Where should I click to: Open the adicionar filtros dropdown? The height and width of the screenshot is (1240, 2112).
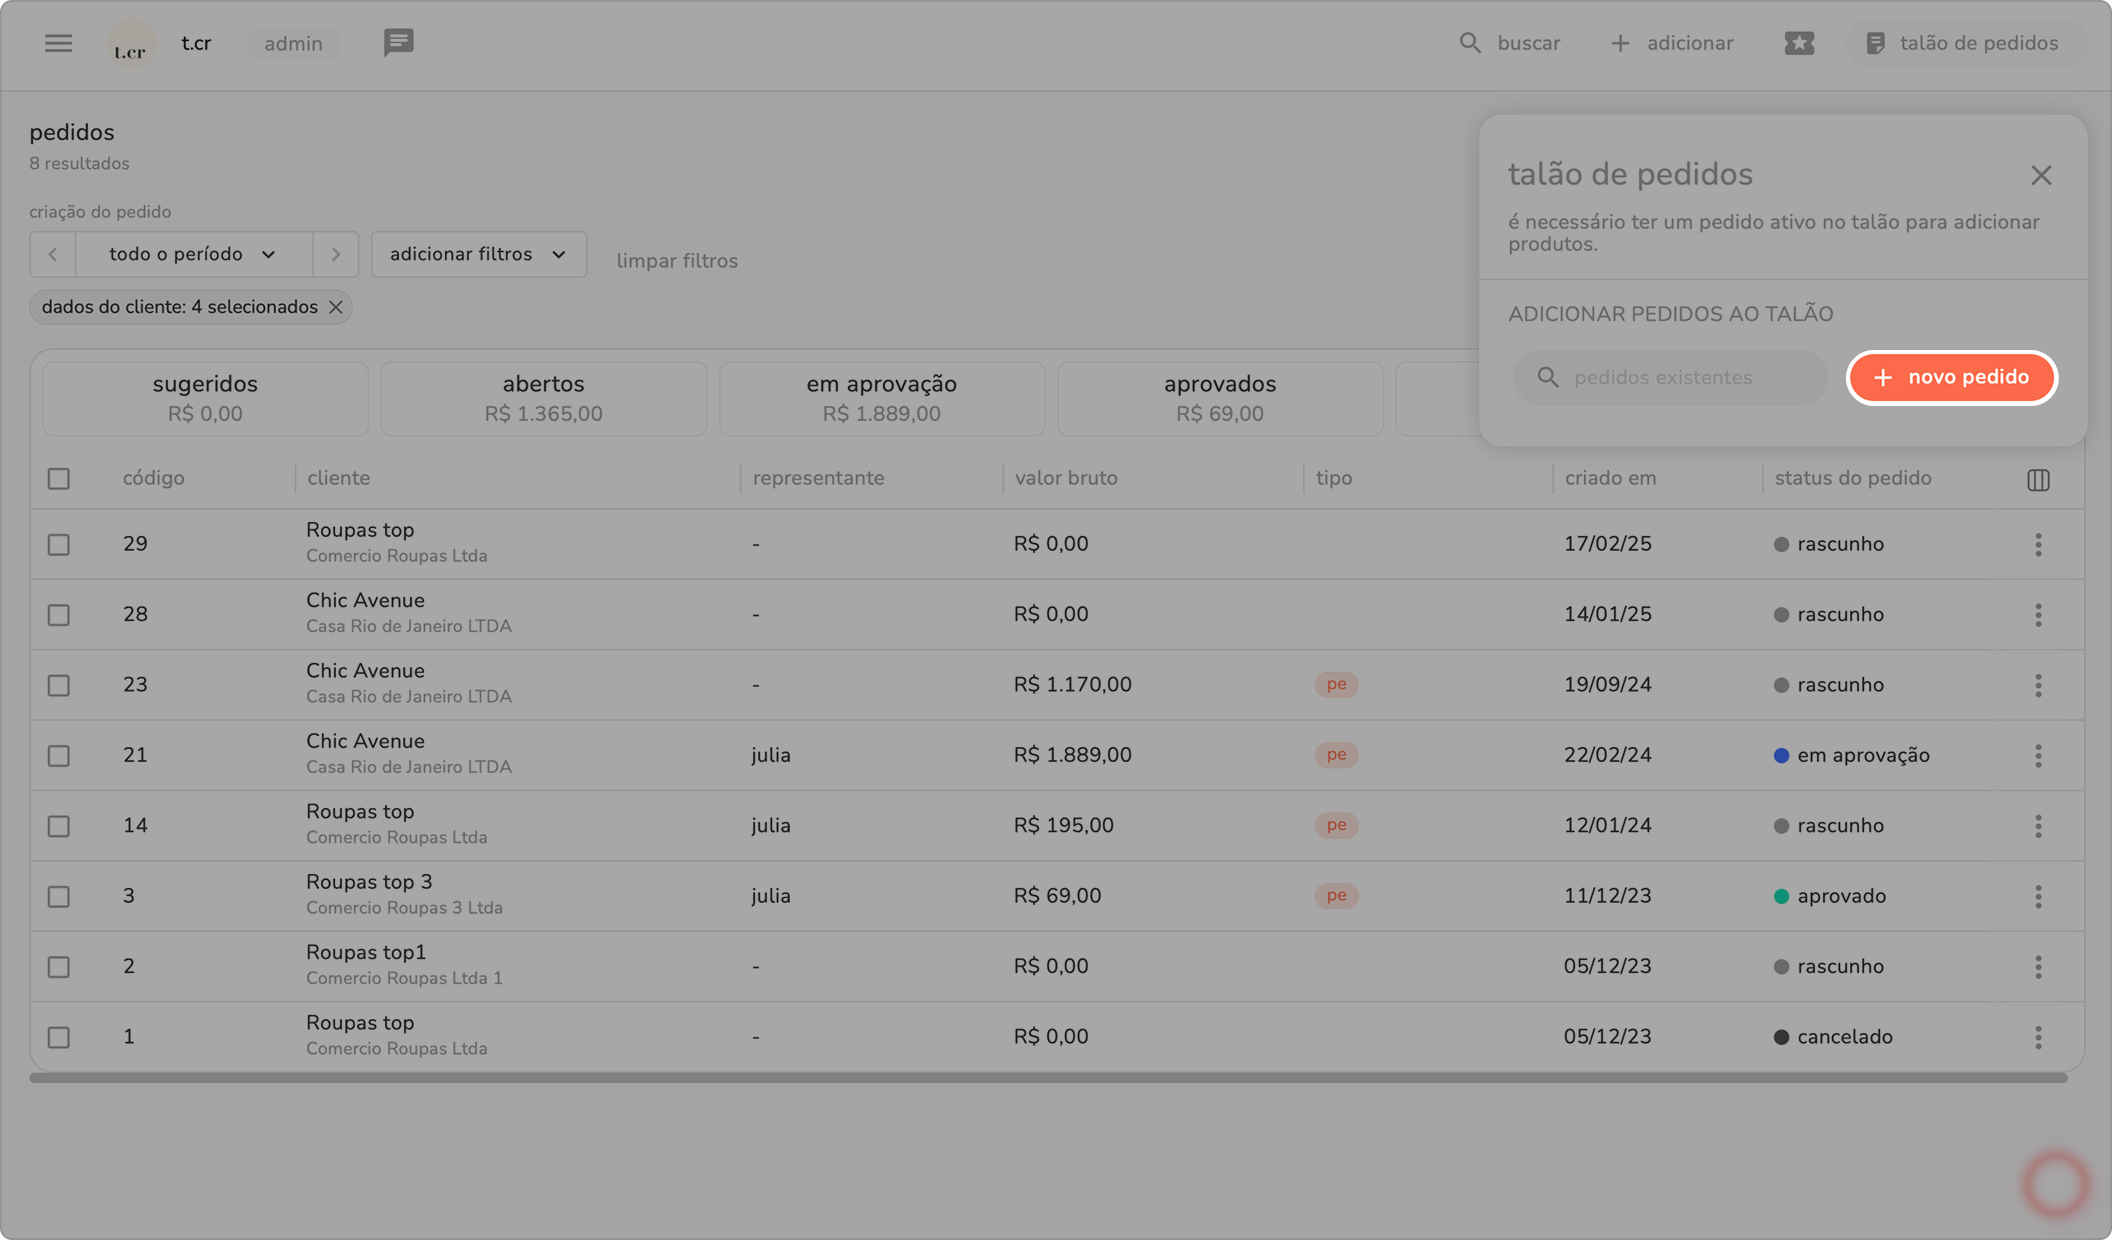coord(478,255)
